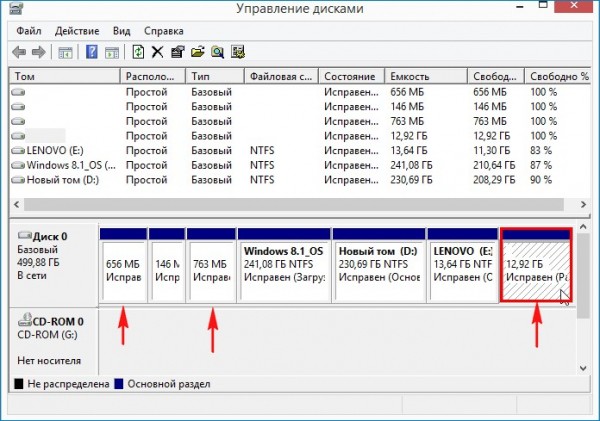Image resolution: width=600 pixels, height=421 pixels.
Task: Click the Forward arrow toolbar icon
Action: pyautogui.click(x=38, y=52)
